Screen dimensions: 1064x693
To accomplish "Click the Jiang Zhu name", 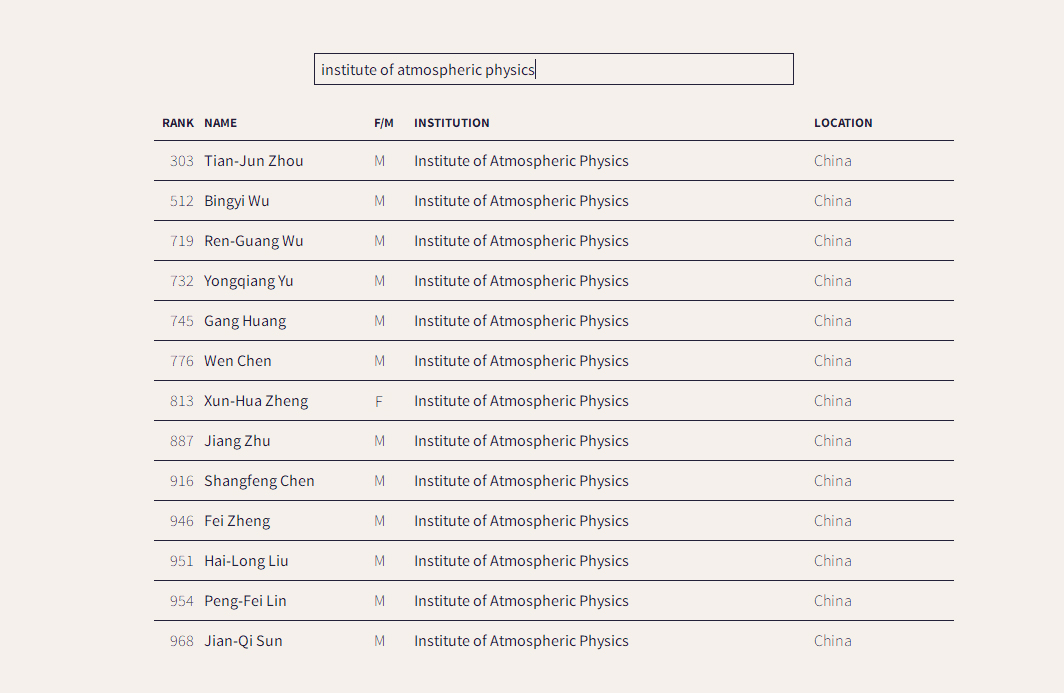I will click(x=237, y=441).
